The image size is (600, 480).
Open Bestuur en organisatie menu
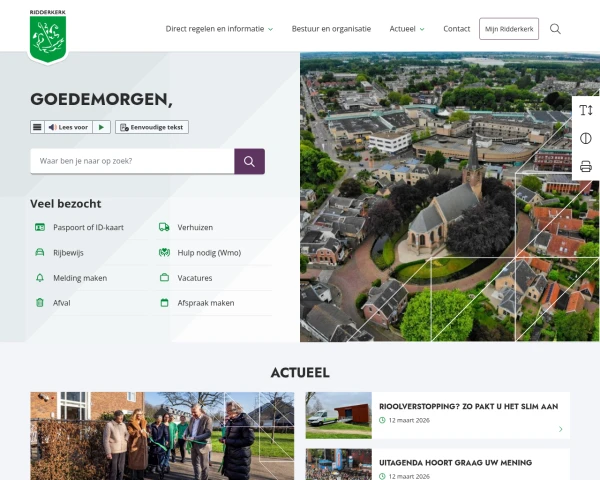point(331,29)
